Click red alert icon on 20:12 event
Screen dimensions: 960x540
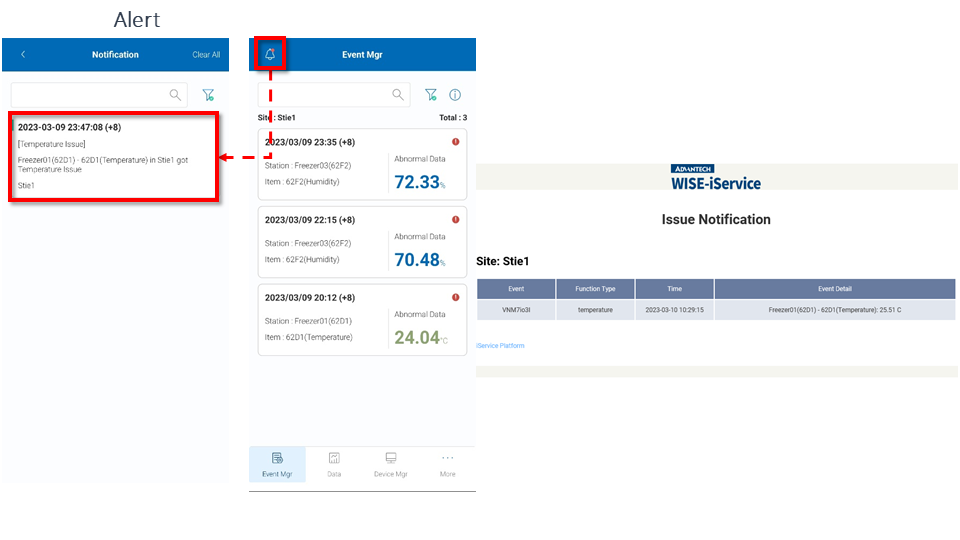[455, 297]
